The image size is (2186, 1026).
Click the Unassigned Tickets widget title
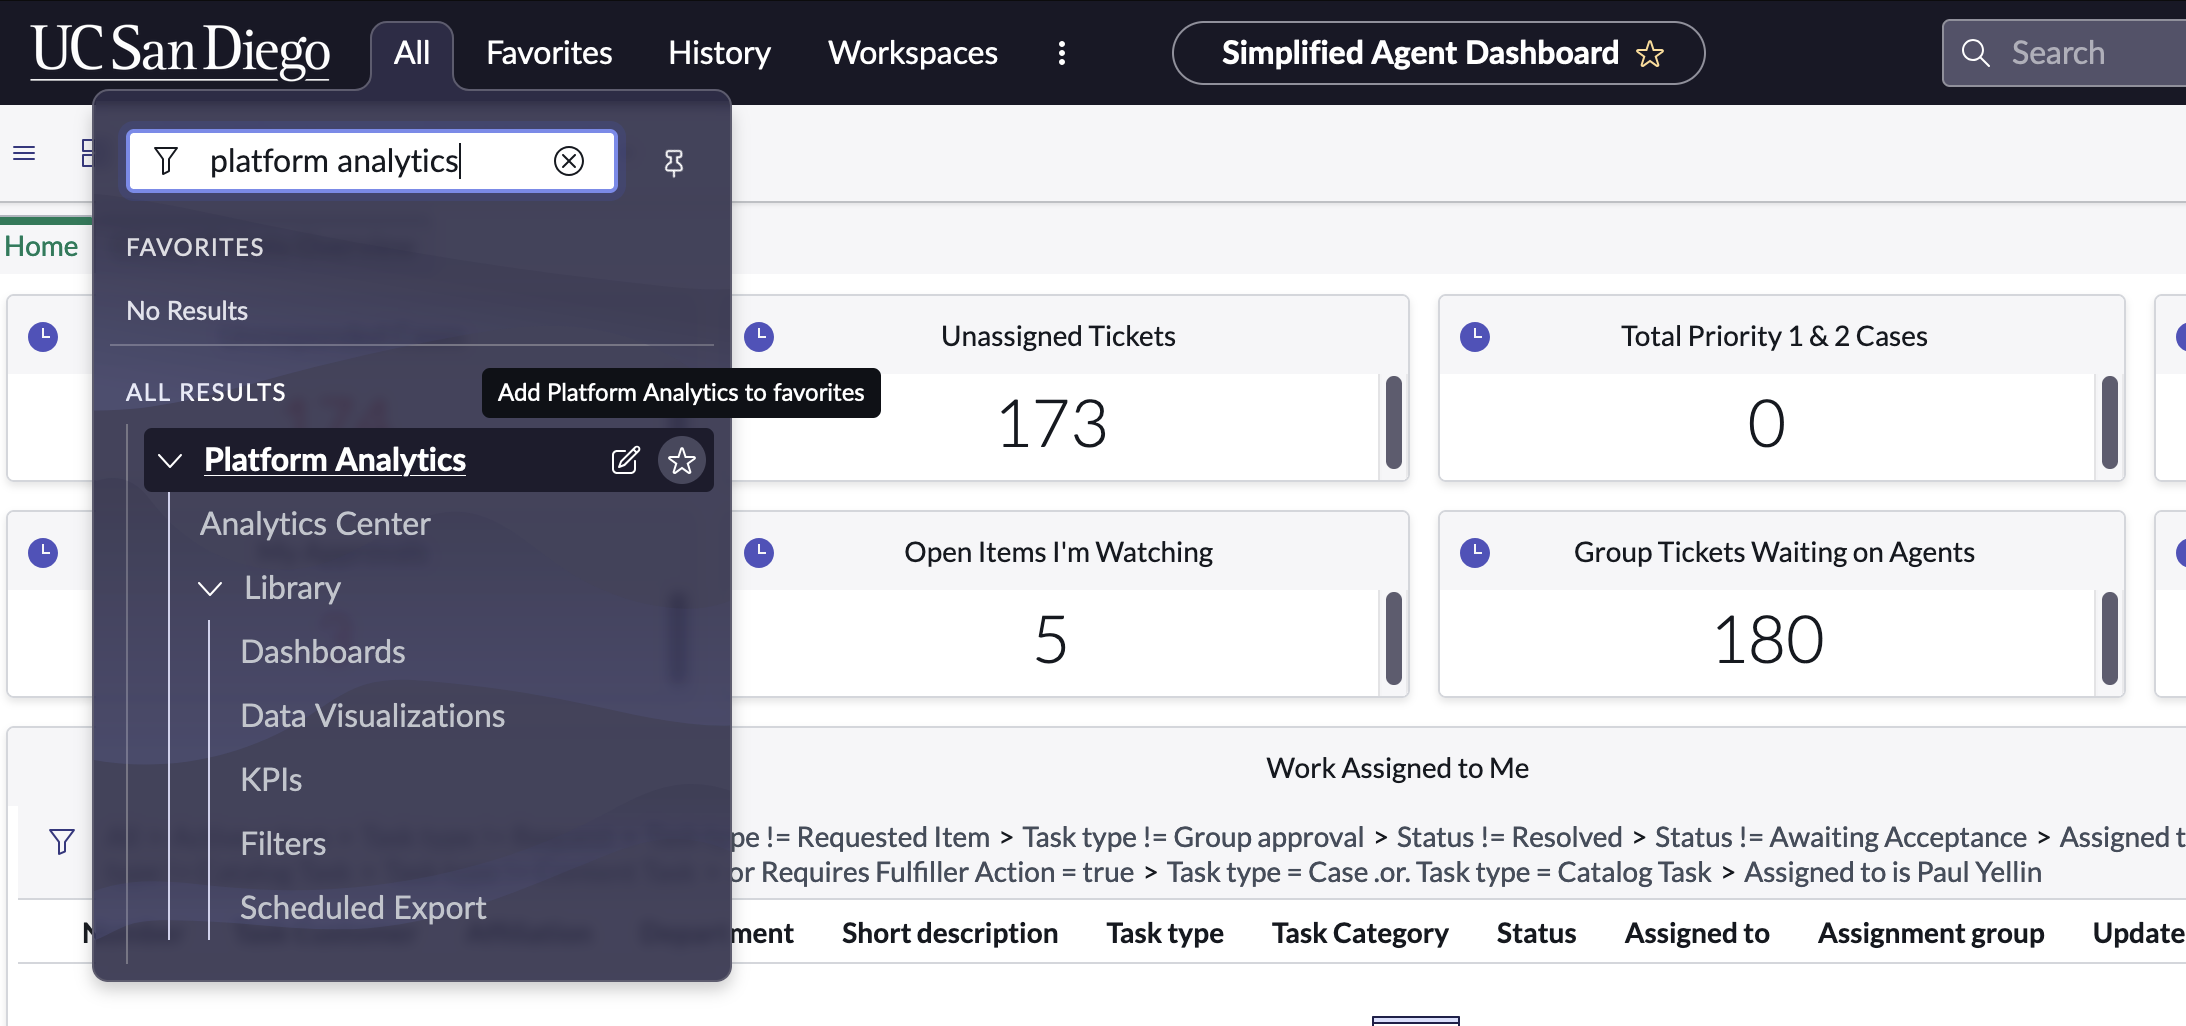[1058, 336]
